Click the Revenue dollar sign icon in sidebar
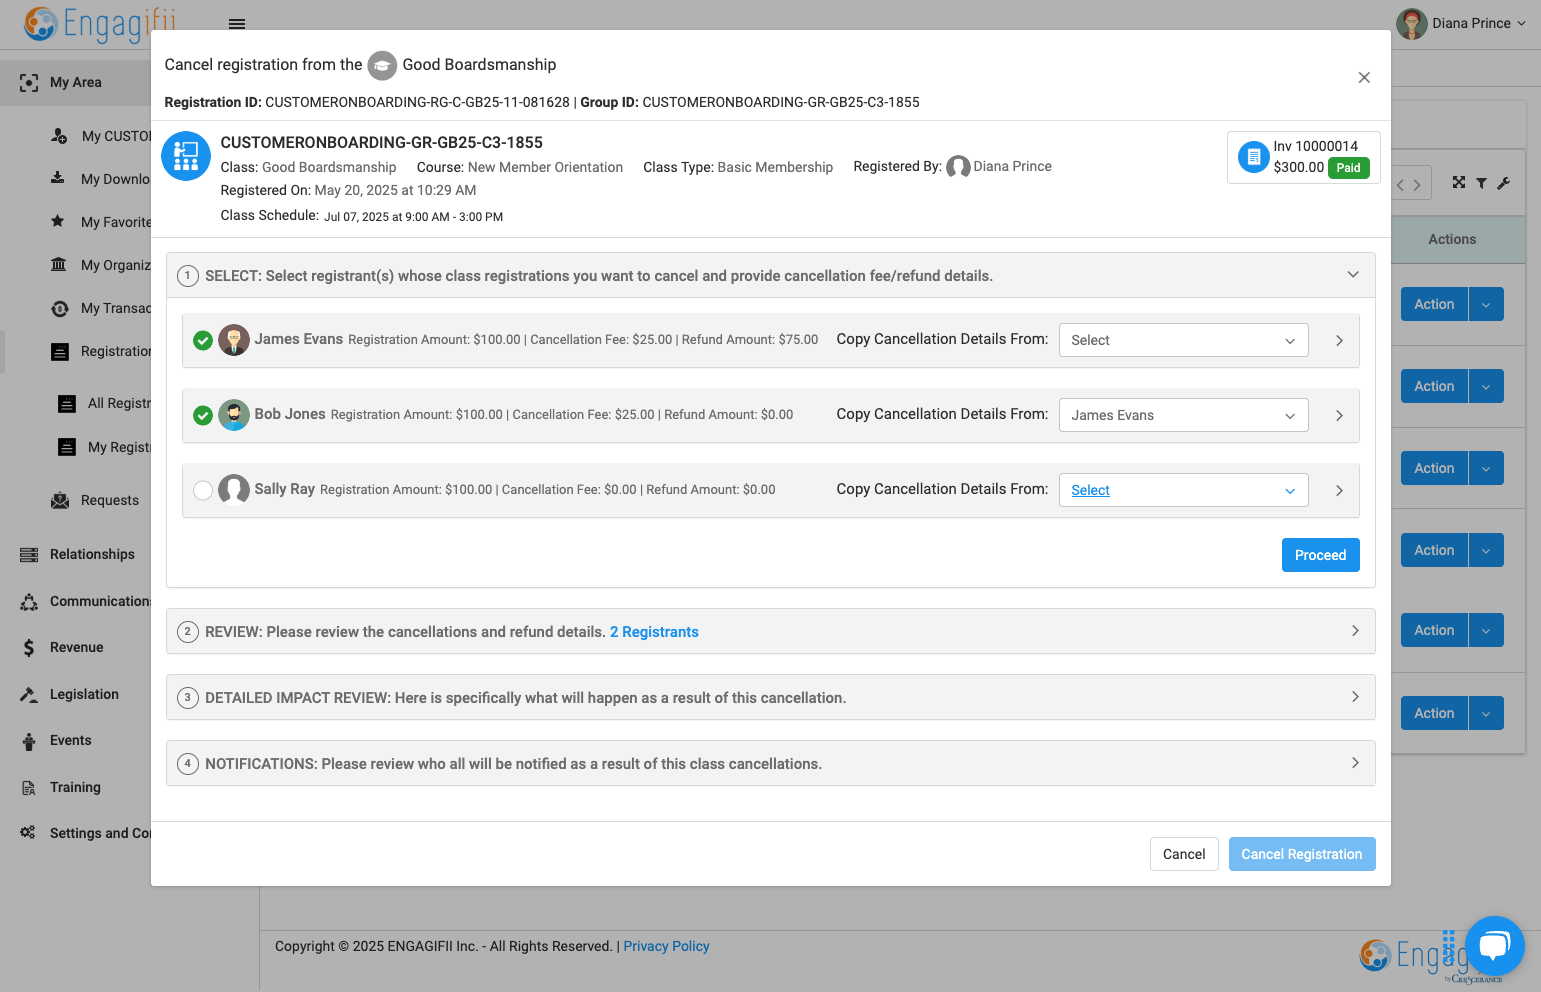The height and width of the screenshot is (992, 1541). coord(29,647)
